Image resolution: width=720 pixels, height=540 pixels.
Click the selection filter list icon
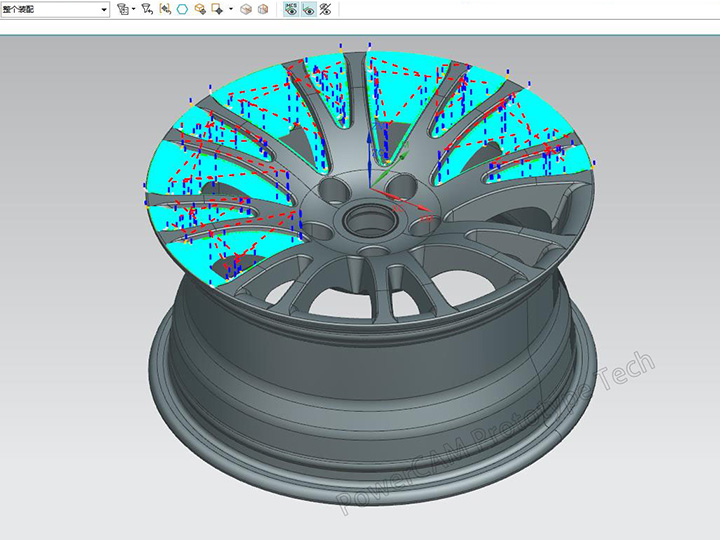coord(123,9)
